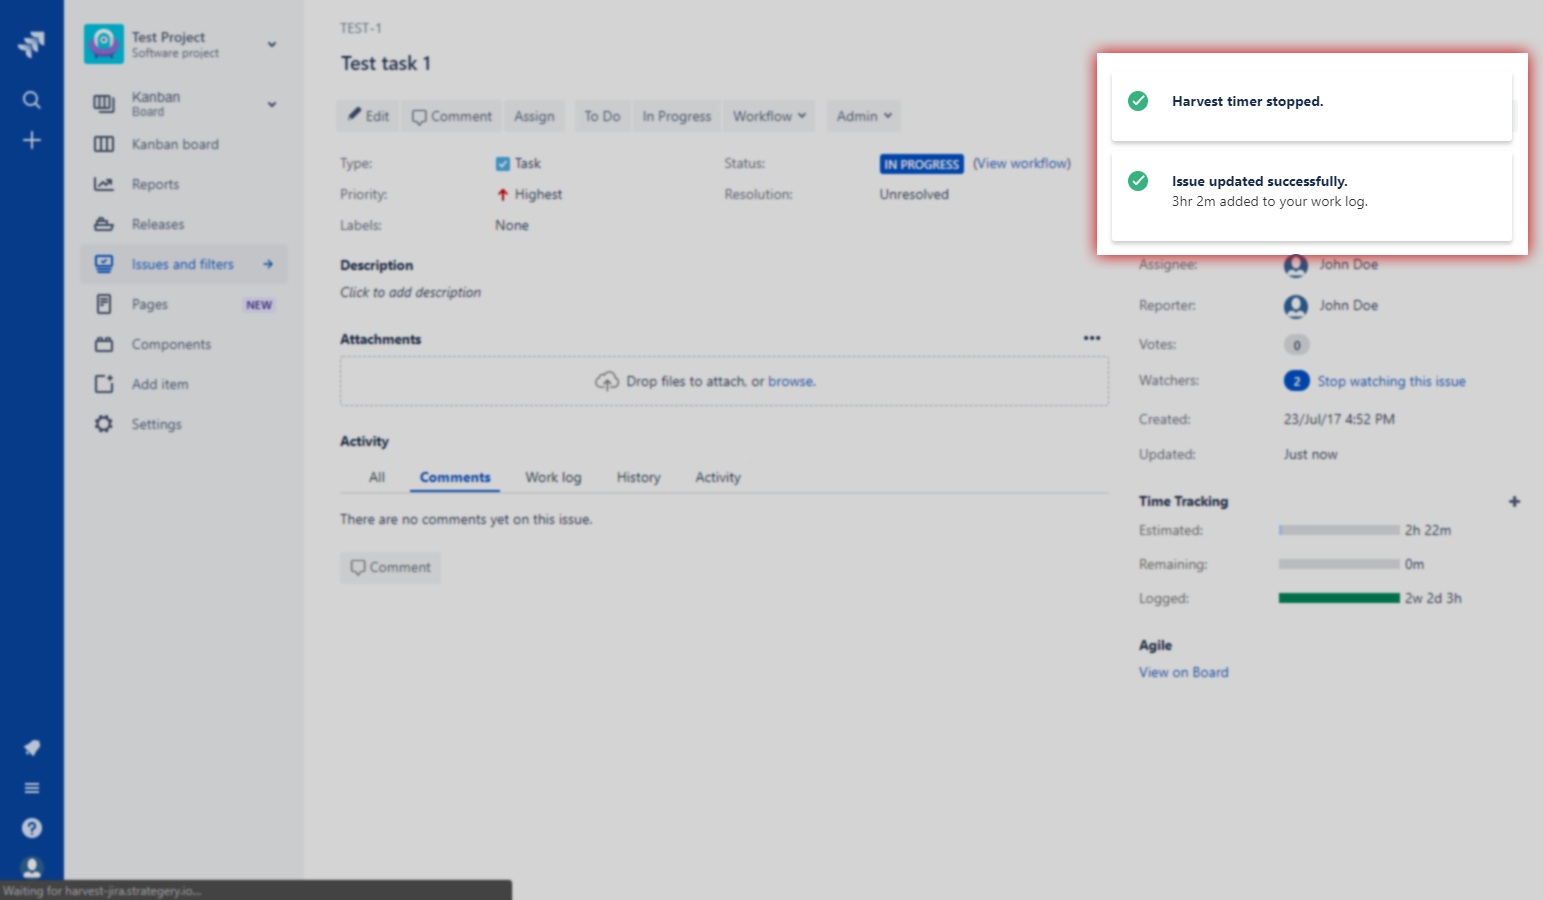The image size is (1543, 900).
Task: Click the green Harvest timer stopped checkmark
Action: click(x=1137, y=100)
